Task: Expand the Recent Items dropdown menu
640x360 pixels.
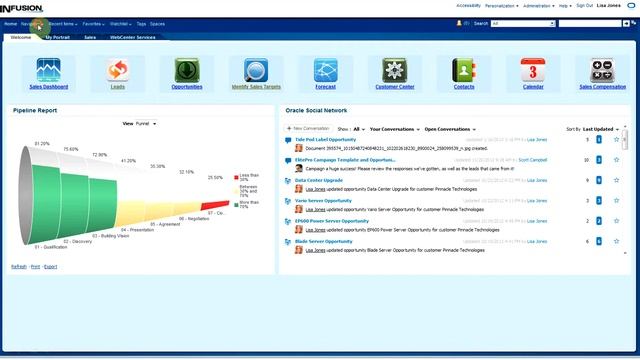Action: coord(63,24)
